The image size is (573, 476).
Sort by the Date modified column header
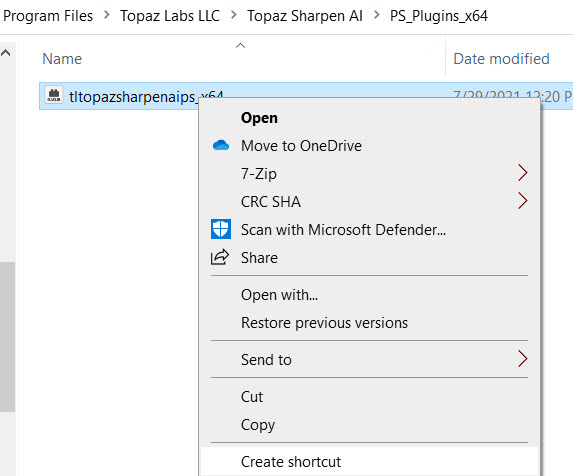click(x=501, y=59)
